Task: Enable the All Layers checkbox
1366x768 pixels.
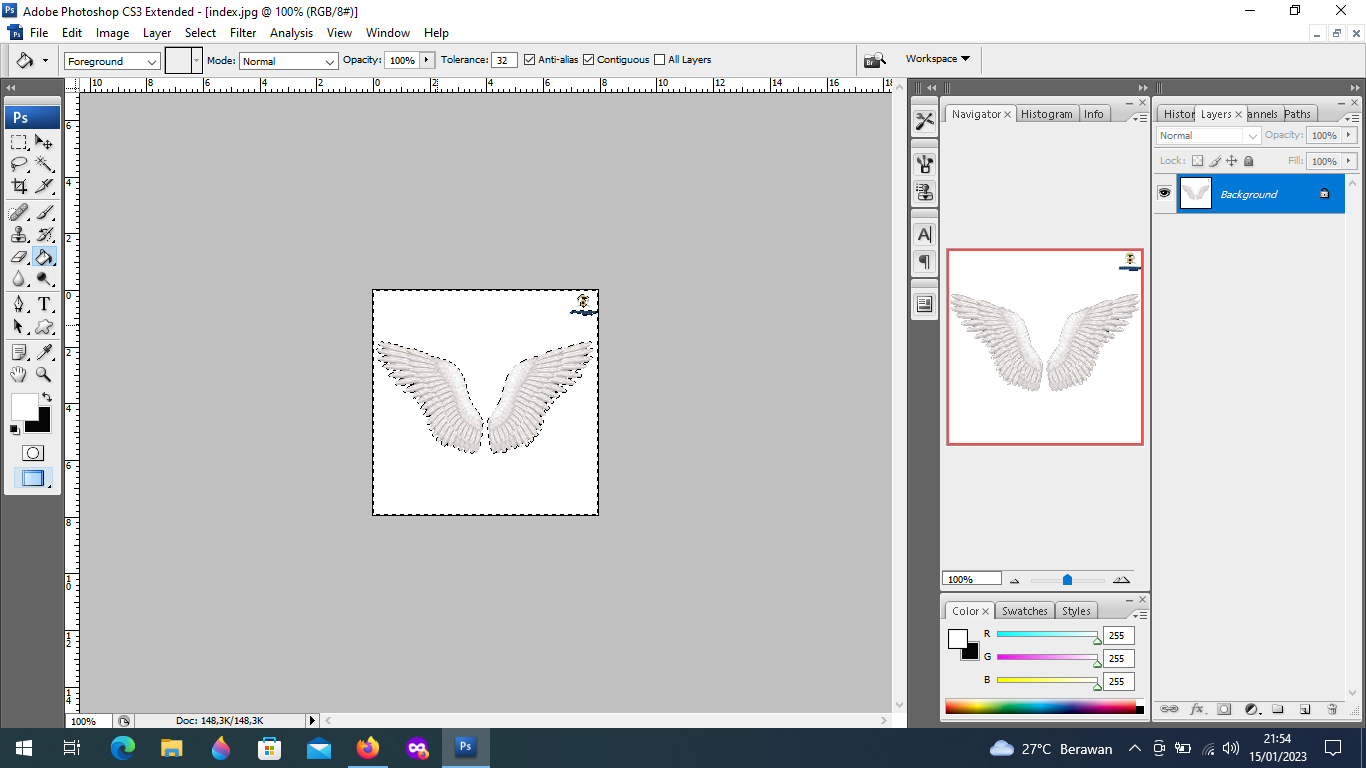Action: coord(659,60)
